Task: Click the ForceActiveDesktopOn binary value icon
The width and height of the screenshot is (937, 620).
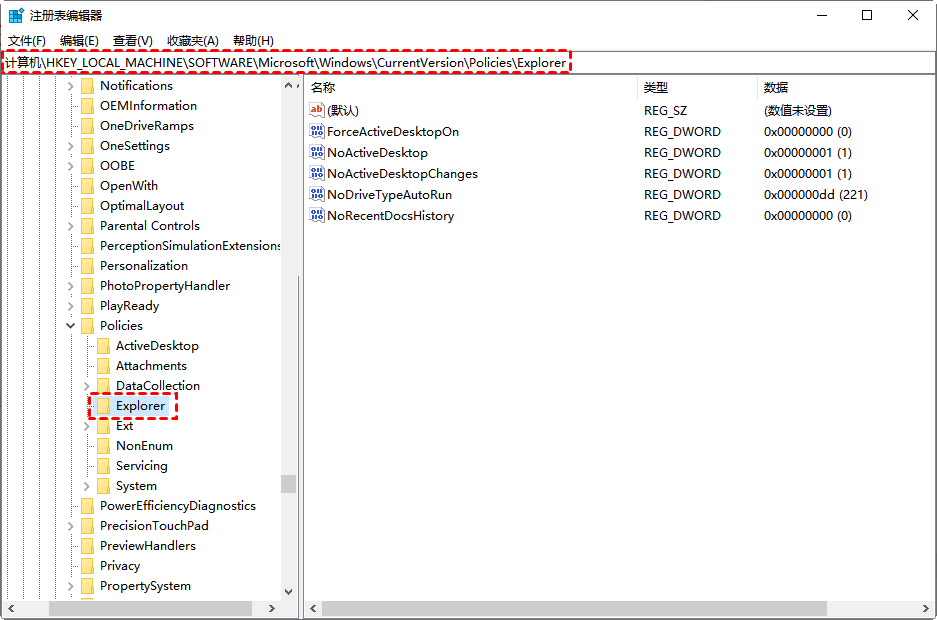Action: pyautogui.click(x=317, y=132)
